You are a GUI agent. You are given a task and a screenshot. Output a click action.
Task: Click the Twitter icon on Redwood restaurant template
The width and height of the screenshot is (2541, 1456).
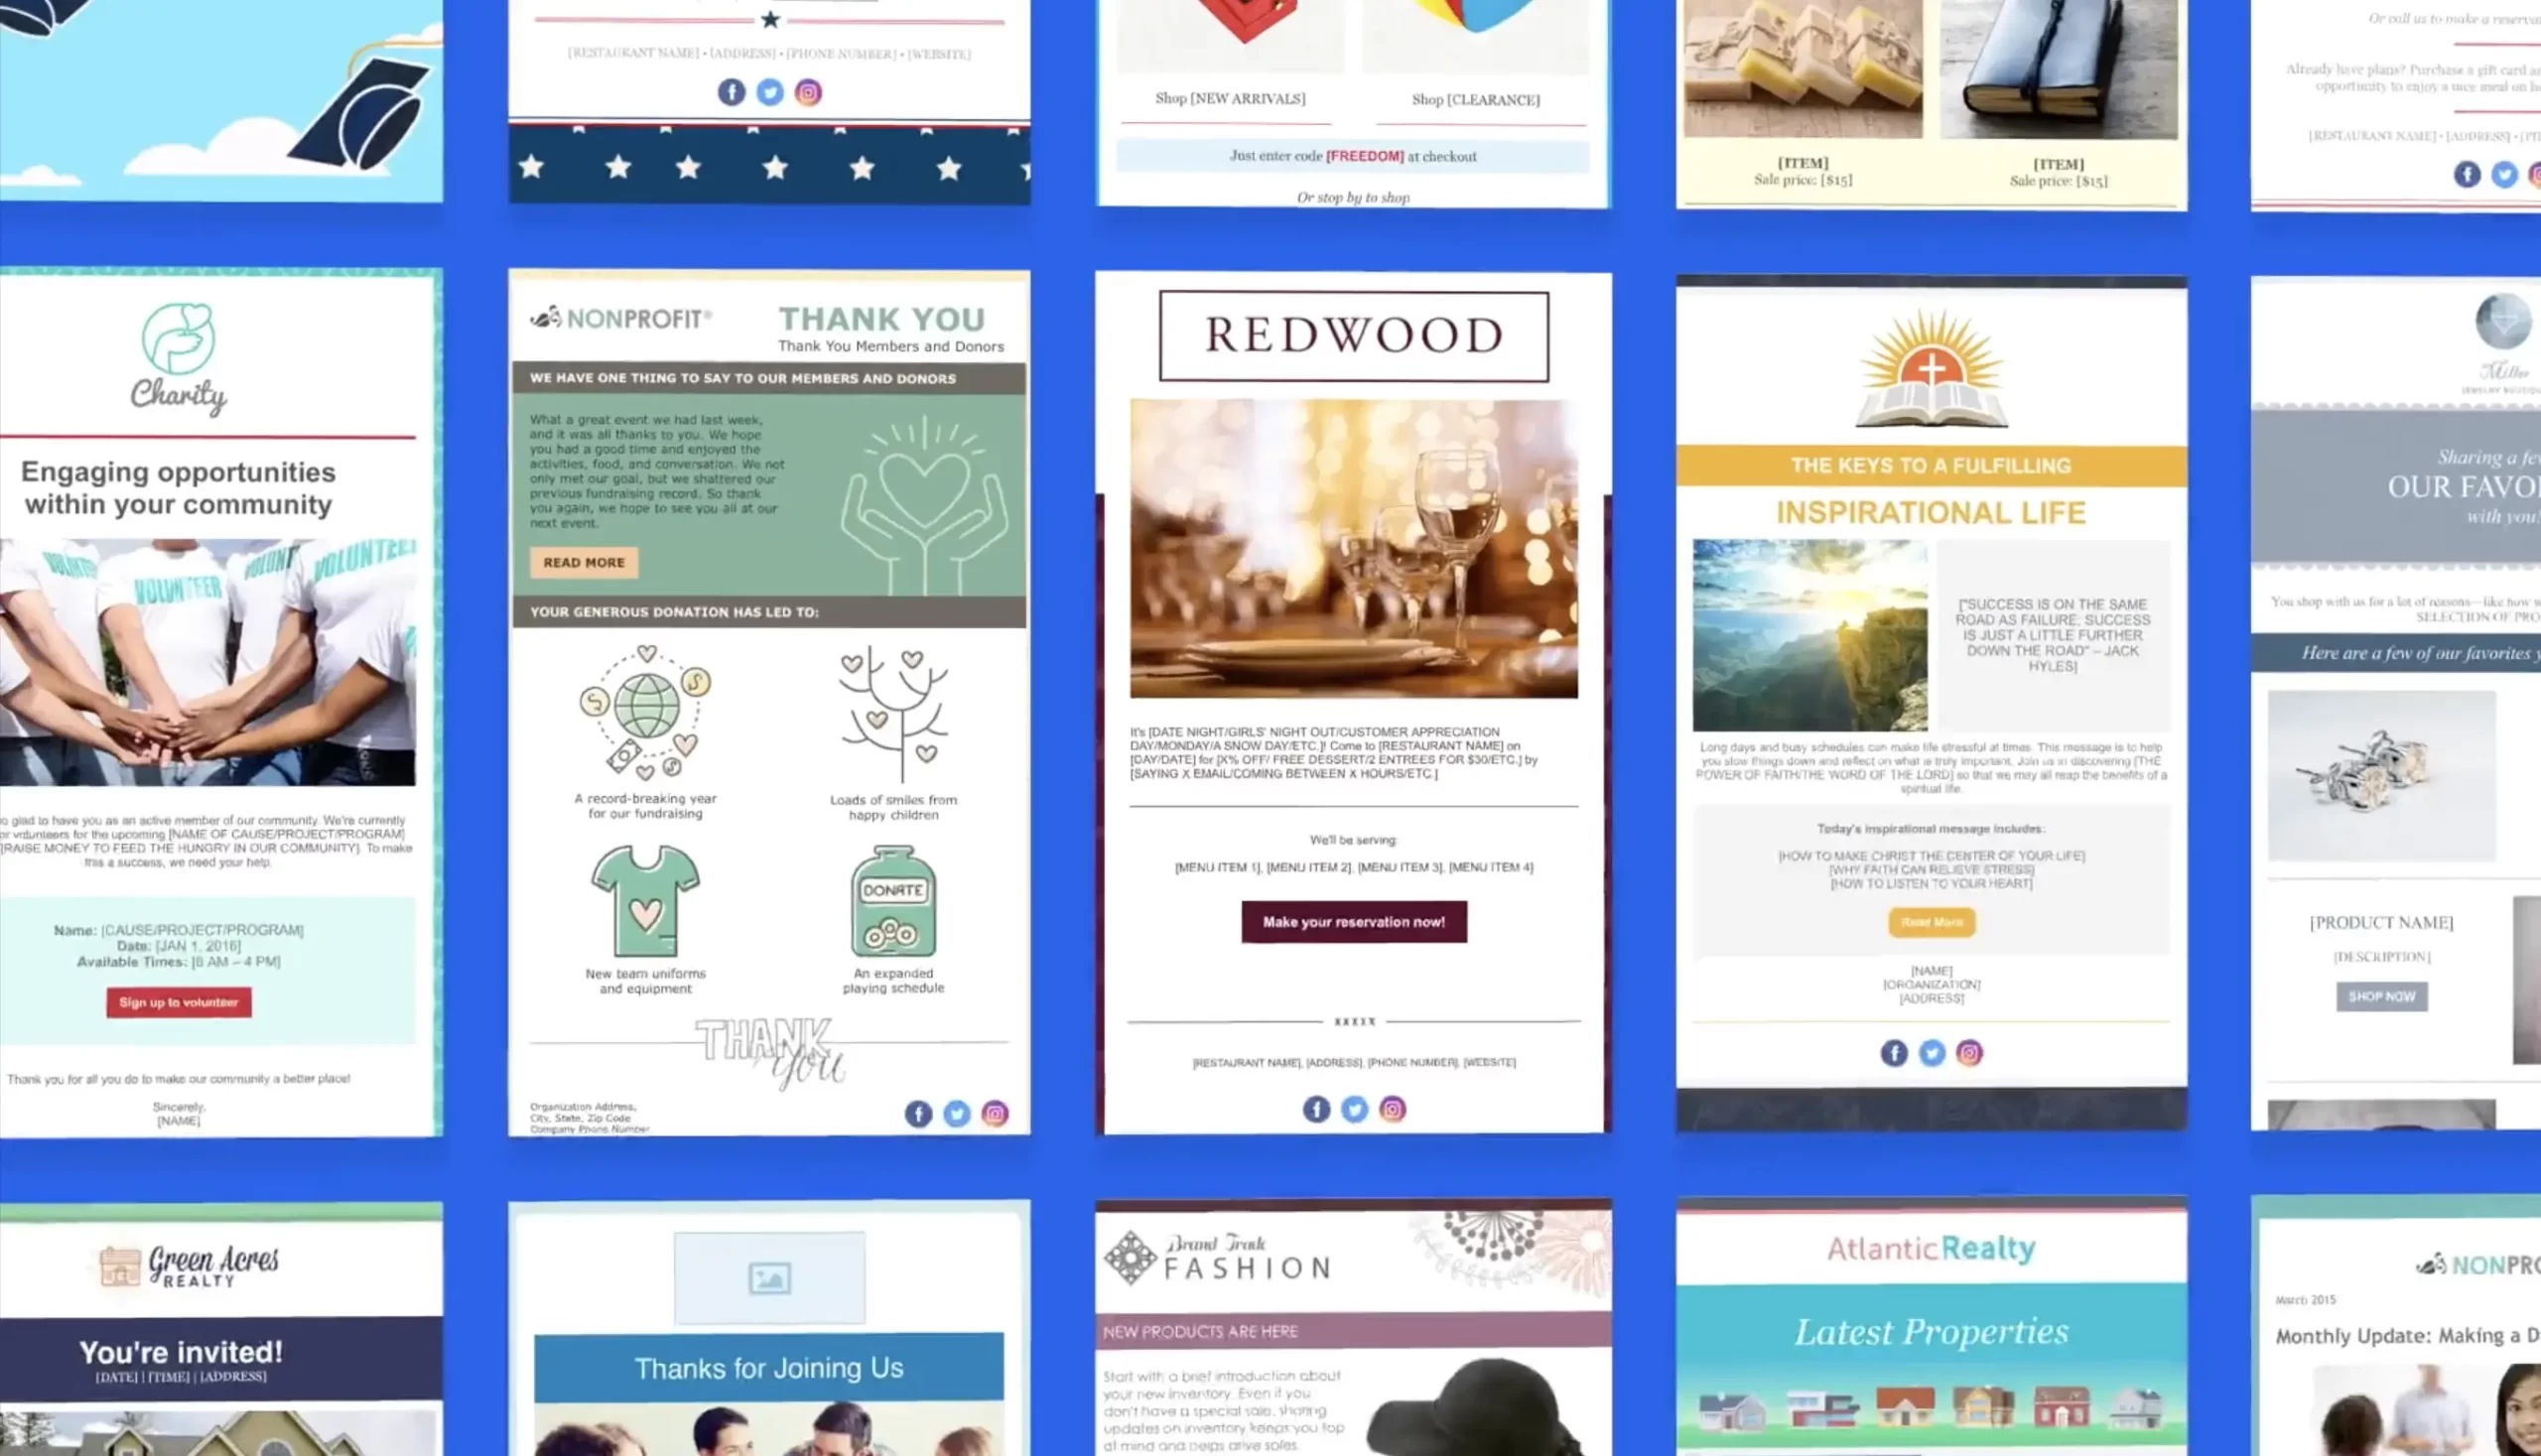tap(1354, 1107)
